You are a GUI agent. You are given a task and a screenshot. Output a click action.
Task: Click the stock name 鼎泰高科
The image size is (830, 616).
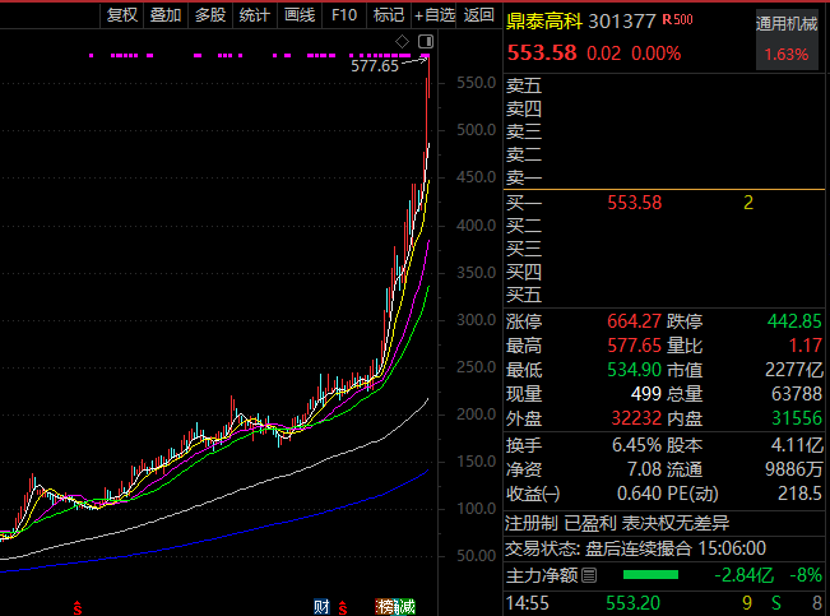(544, 21)
